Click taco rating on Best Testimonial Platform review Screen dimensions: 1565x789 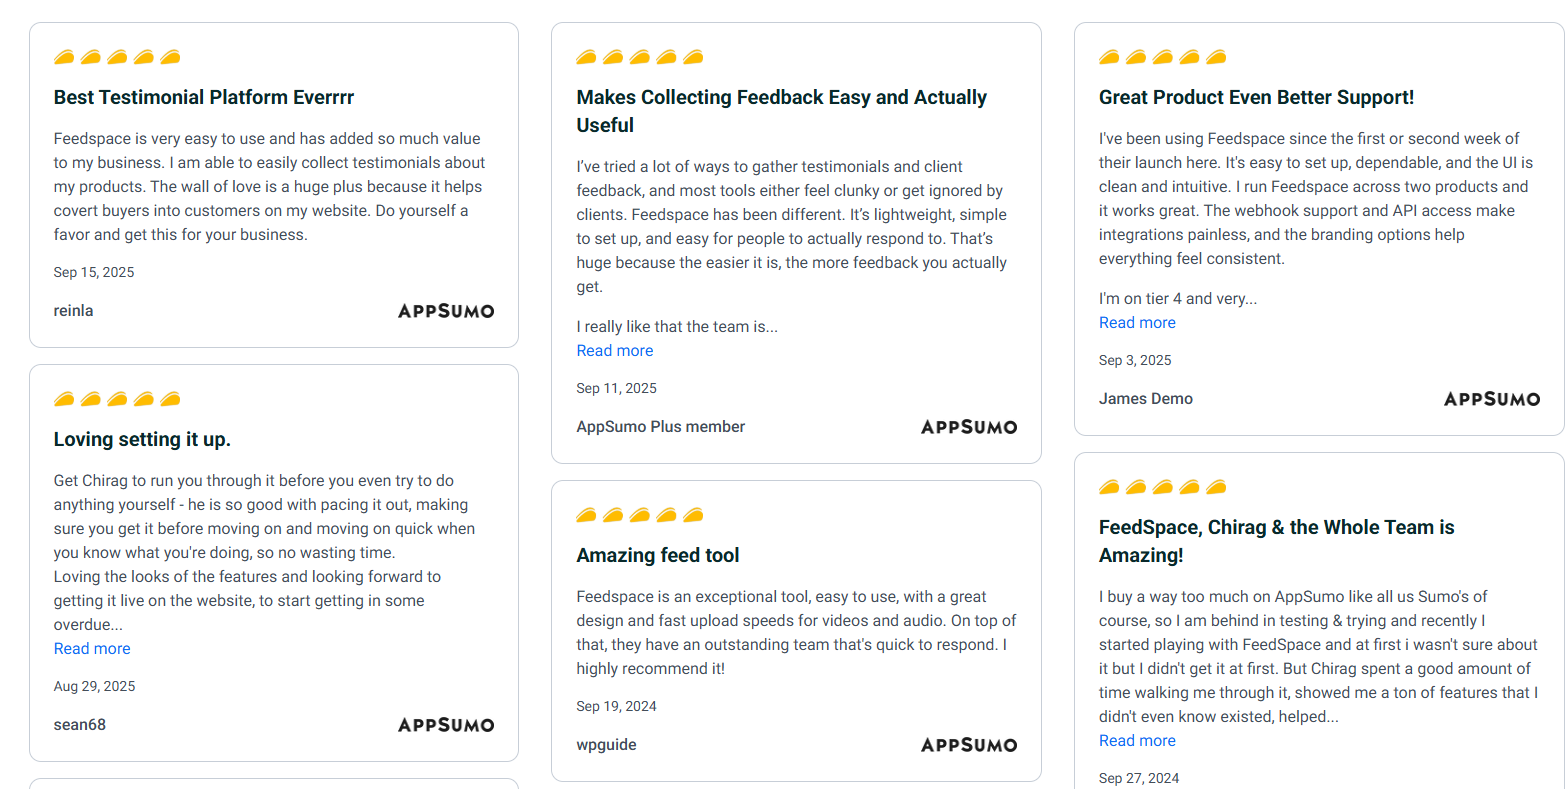click(117, 57)
